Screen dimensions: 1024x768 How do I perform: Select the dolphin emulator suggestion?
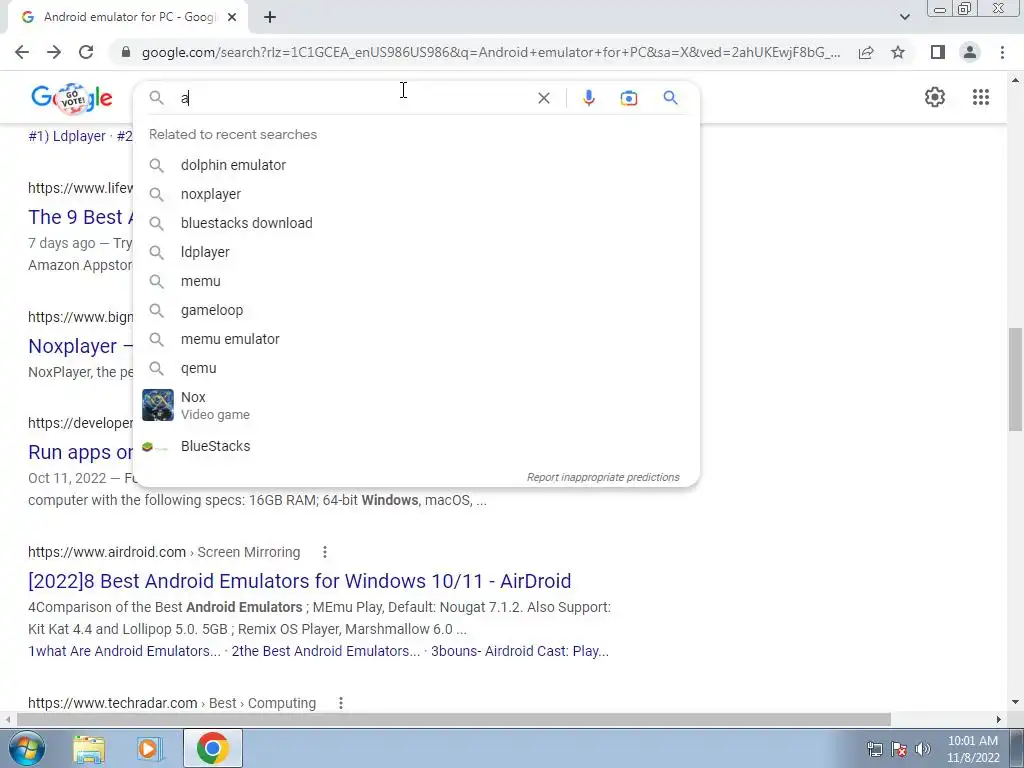pyautogui.click(x=416, y=165)
